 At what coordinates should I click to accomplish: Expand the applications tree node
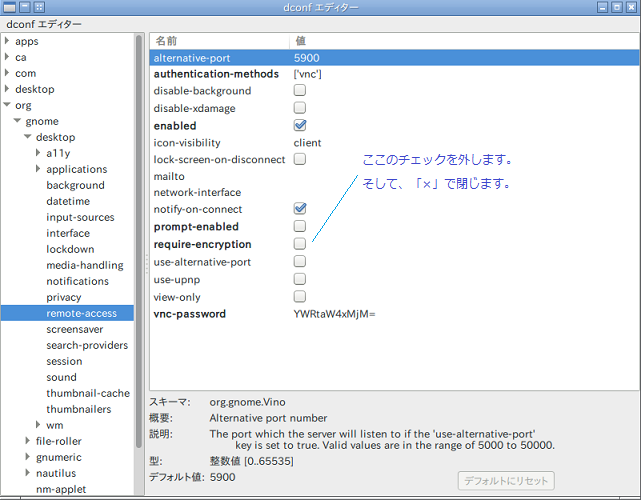[38, 168]
